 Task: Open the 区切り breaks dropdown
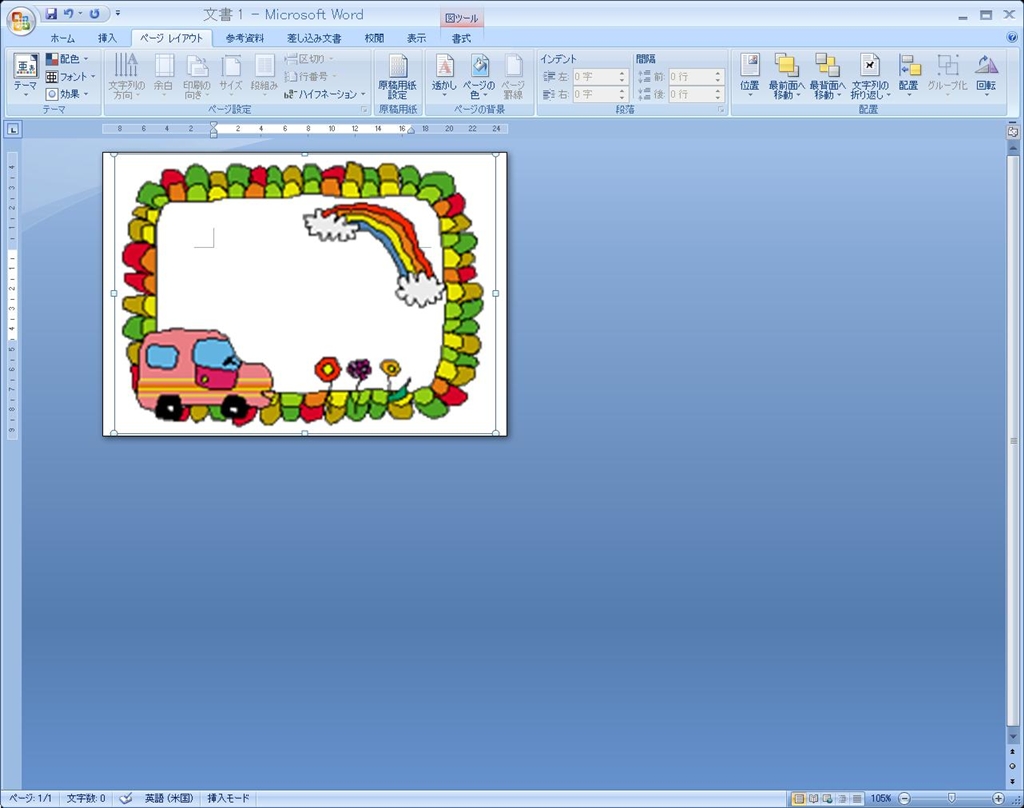click(x=310, y=59)
